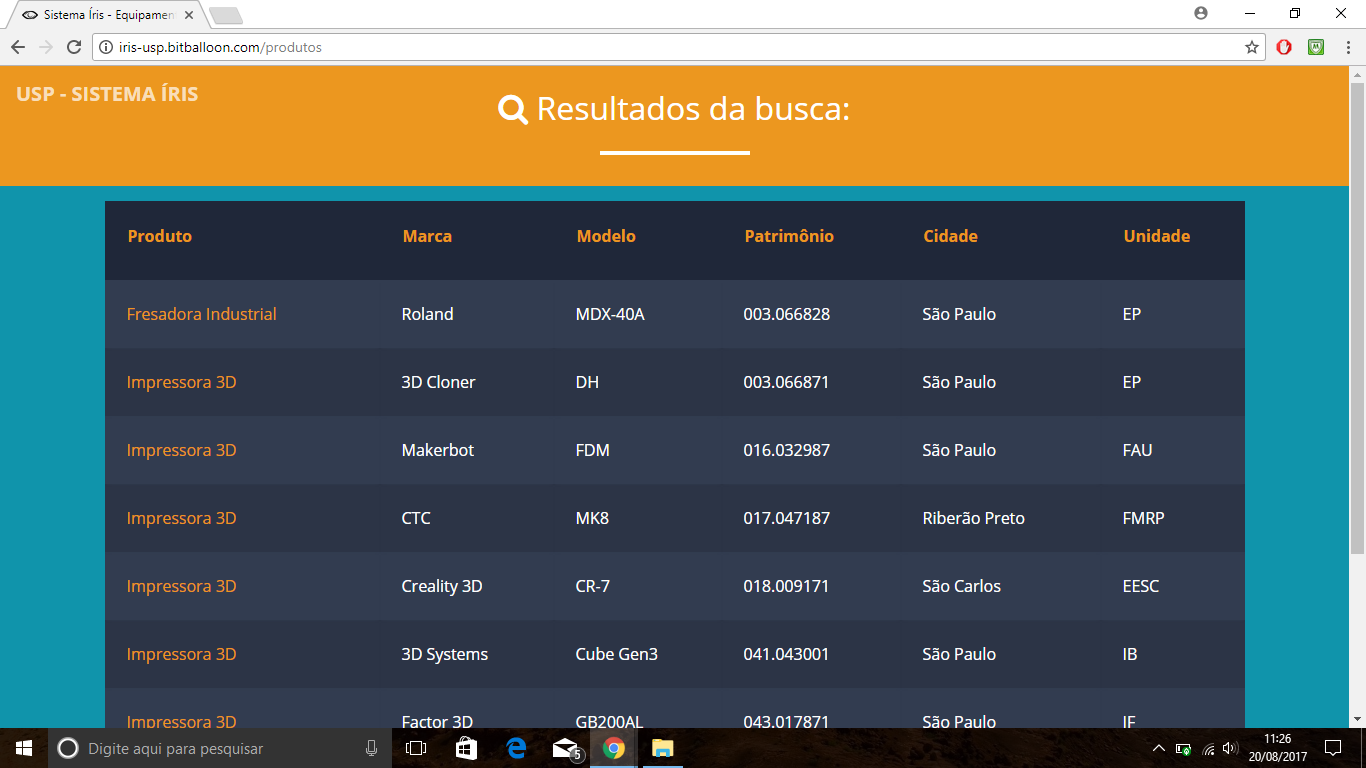Open the Opera extension icon
This screenshot has width=1366, height=768.
pyautogui.click(x=1284, y=47)
